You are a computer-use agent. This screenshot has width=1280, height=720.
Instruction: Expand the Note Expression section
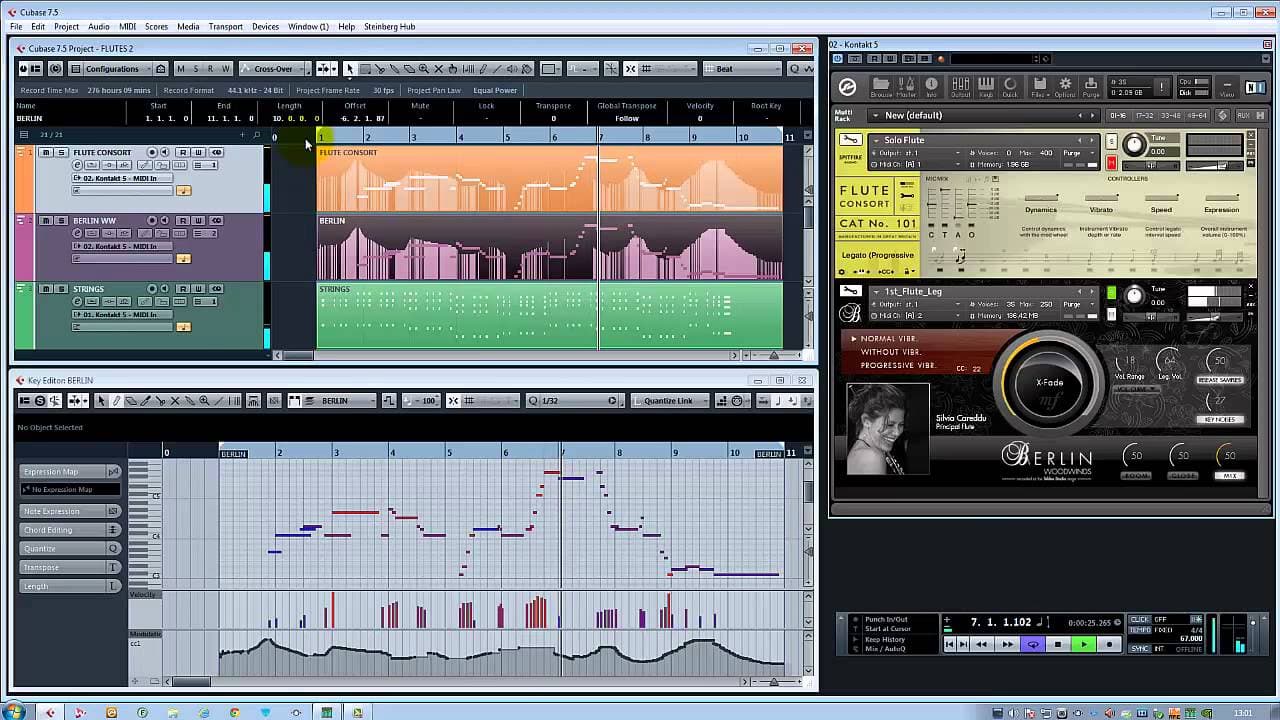70,511
